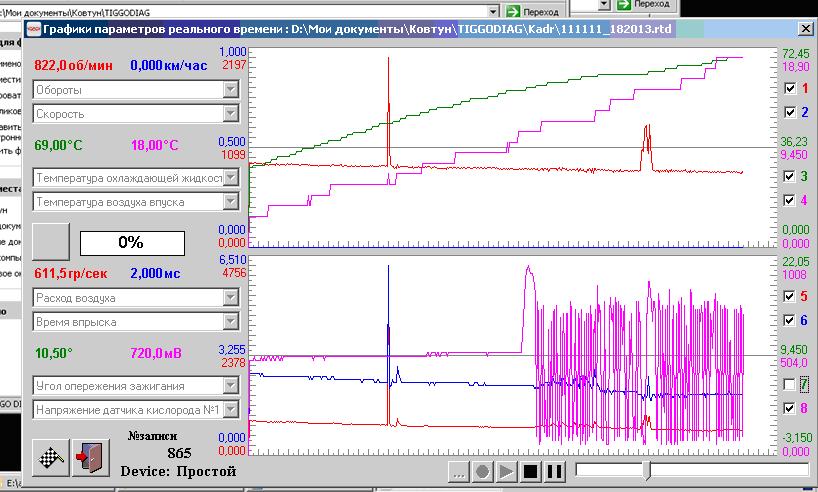
Task: Click the checkered flag icon button
Action: 51,458
